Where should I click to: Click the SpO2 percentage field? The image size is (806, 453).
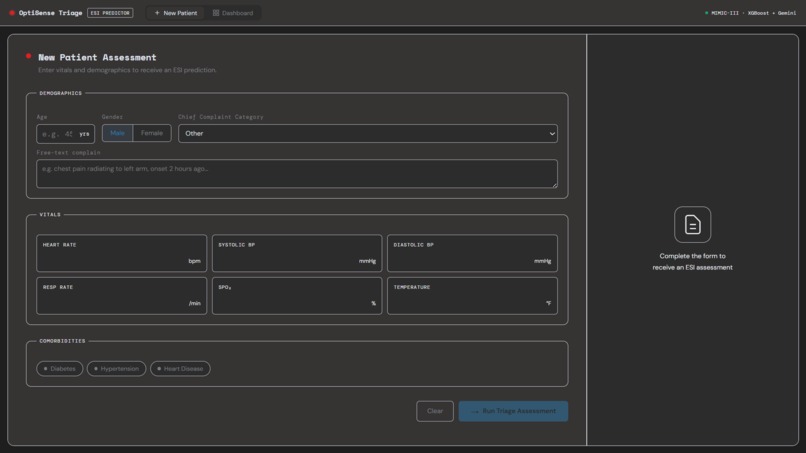tap(297, 296)
